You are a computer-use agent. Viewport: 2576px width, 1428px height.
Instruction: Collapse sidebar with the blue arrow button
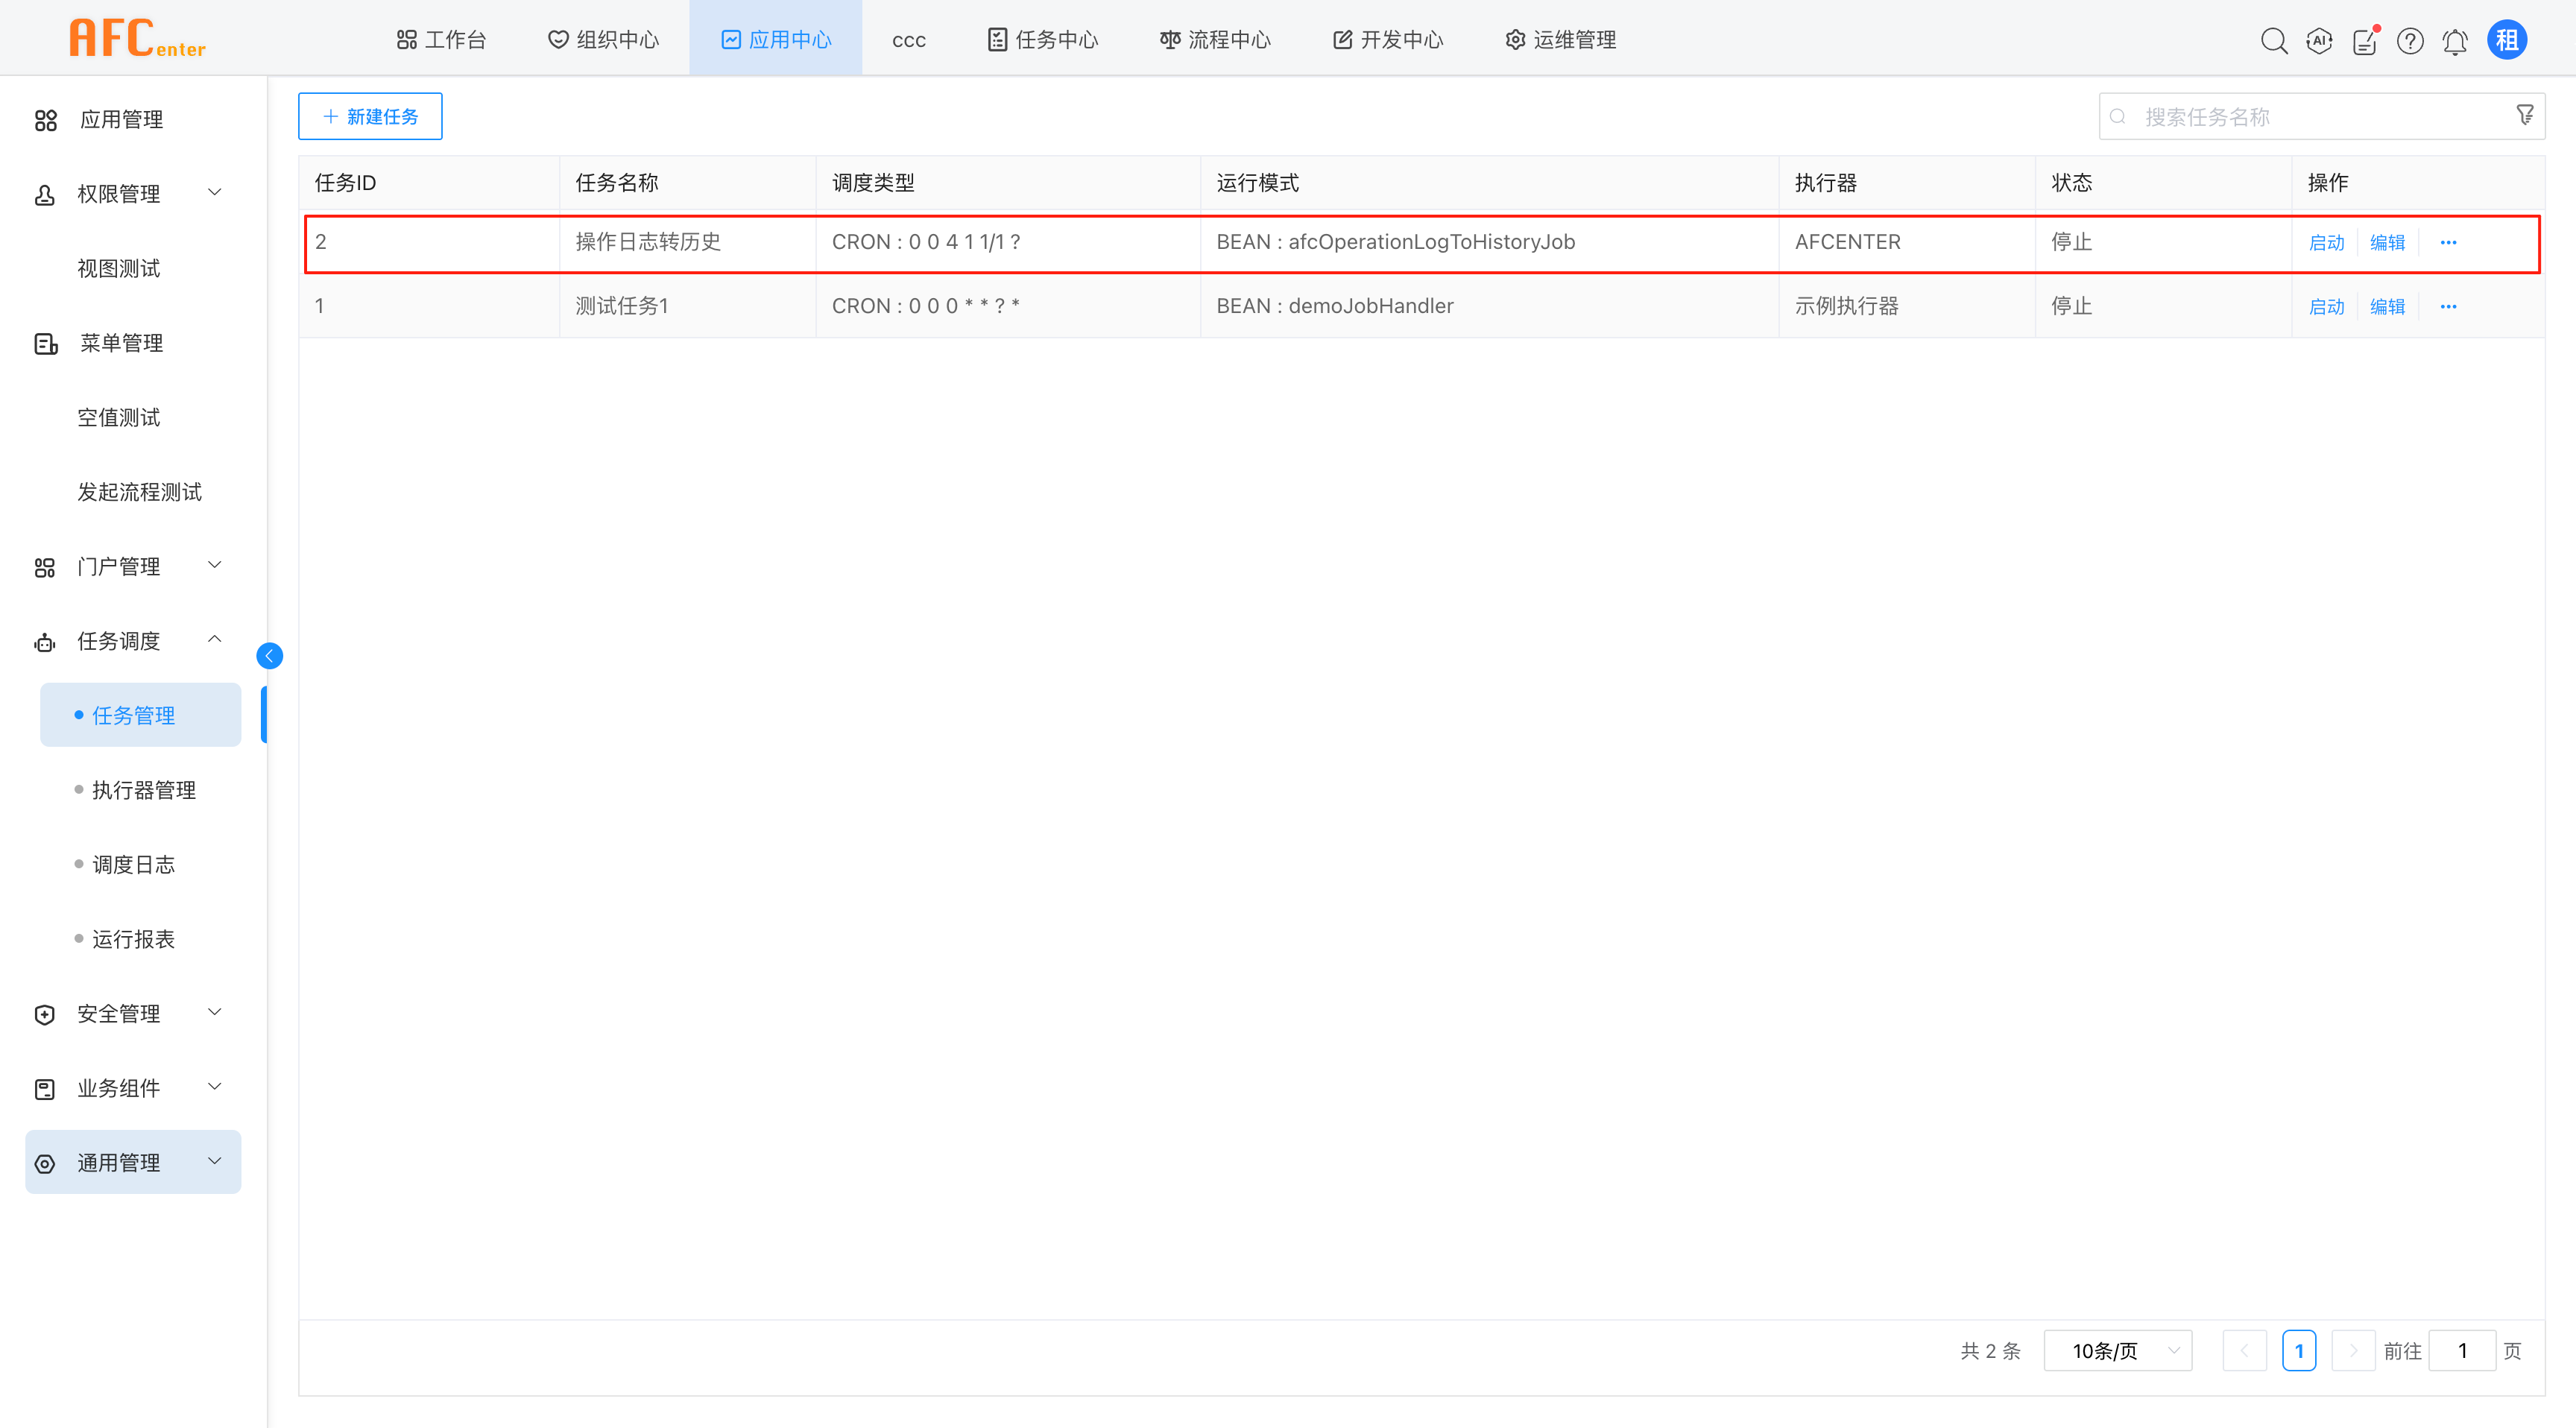pyautogui.click(x=269, y=656)
